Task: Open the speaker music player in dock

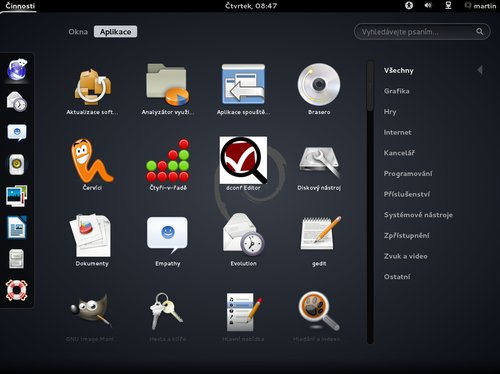Action: coord(17,164)
